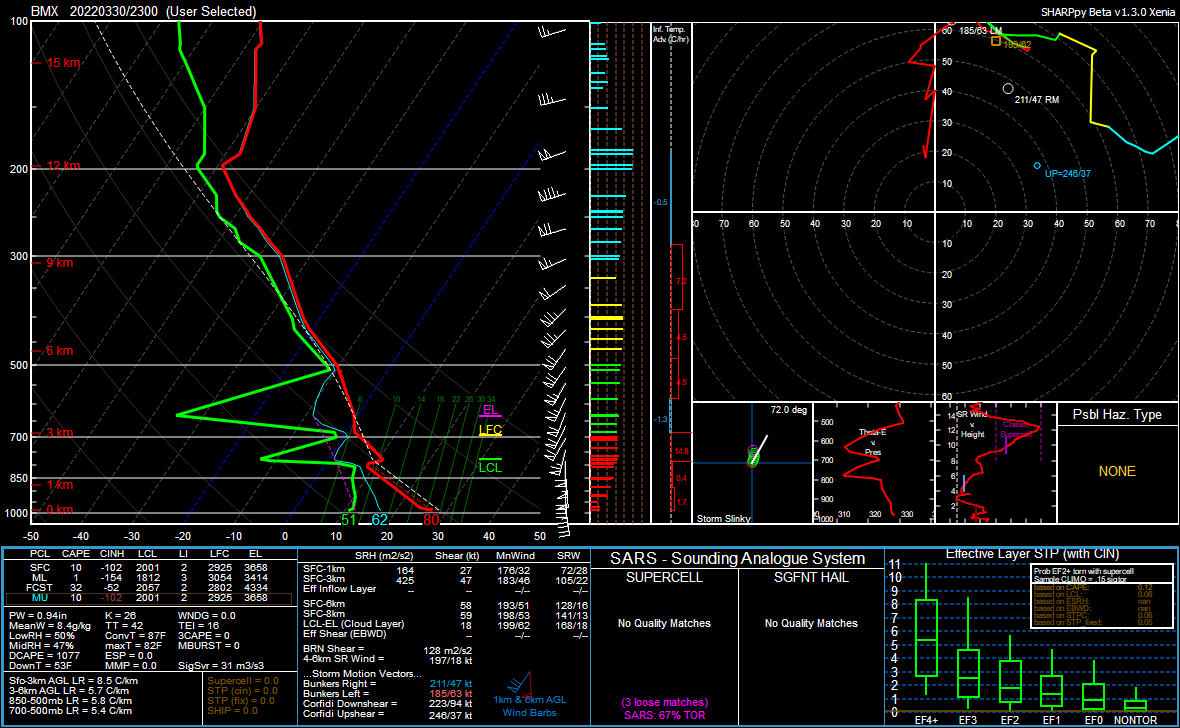Click the red surface temperature value 80
1180x728 pixels.
(x=430, y=519)
